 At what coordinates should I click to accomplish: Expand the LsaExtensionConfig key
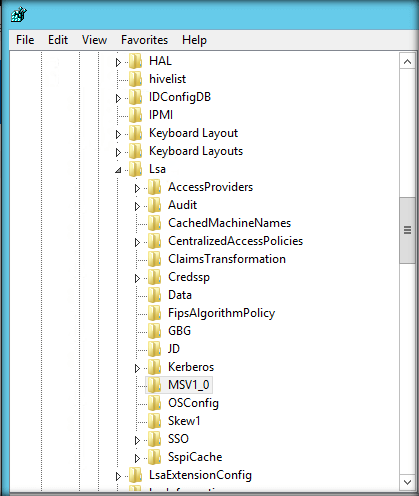pos(118,476)
